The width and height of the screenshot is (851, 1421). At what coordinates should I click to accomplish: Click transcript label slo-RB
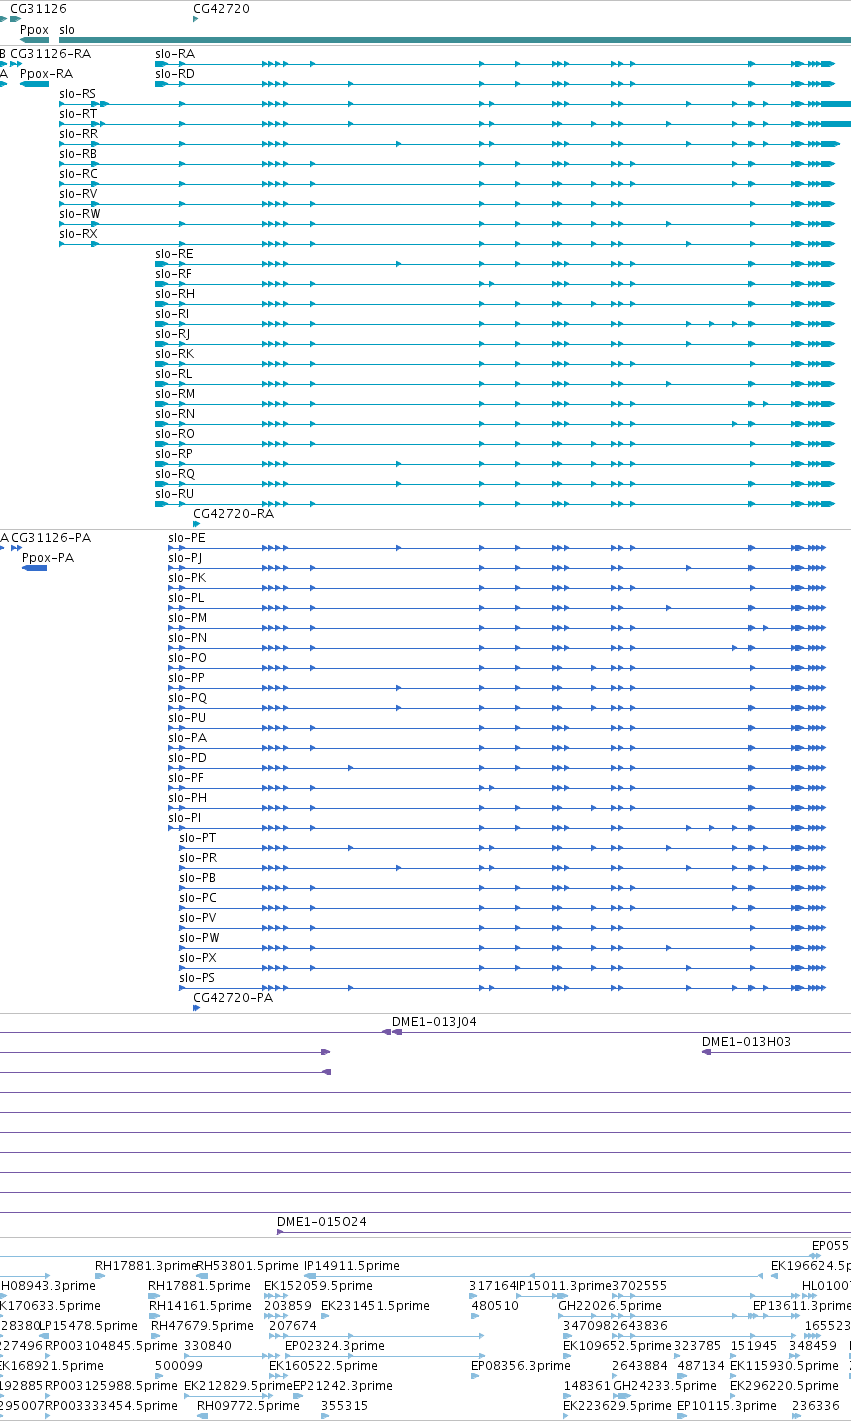(78, 154)
